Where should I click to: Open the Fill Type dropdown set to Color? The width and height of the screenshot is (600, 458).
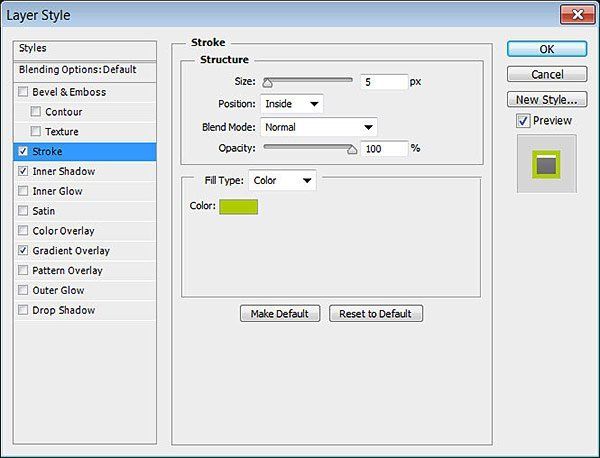pyautogui.click(x=282, y=180)
